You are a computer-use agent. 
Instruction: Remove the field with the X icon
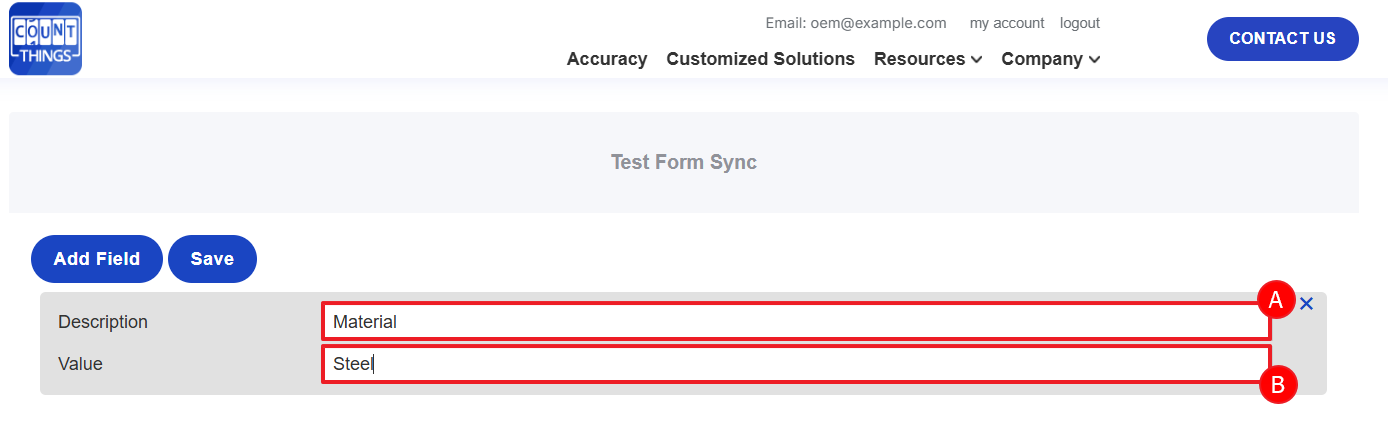click(1306, 304)
